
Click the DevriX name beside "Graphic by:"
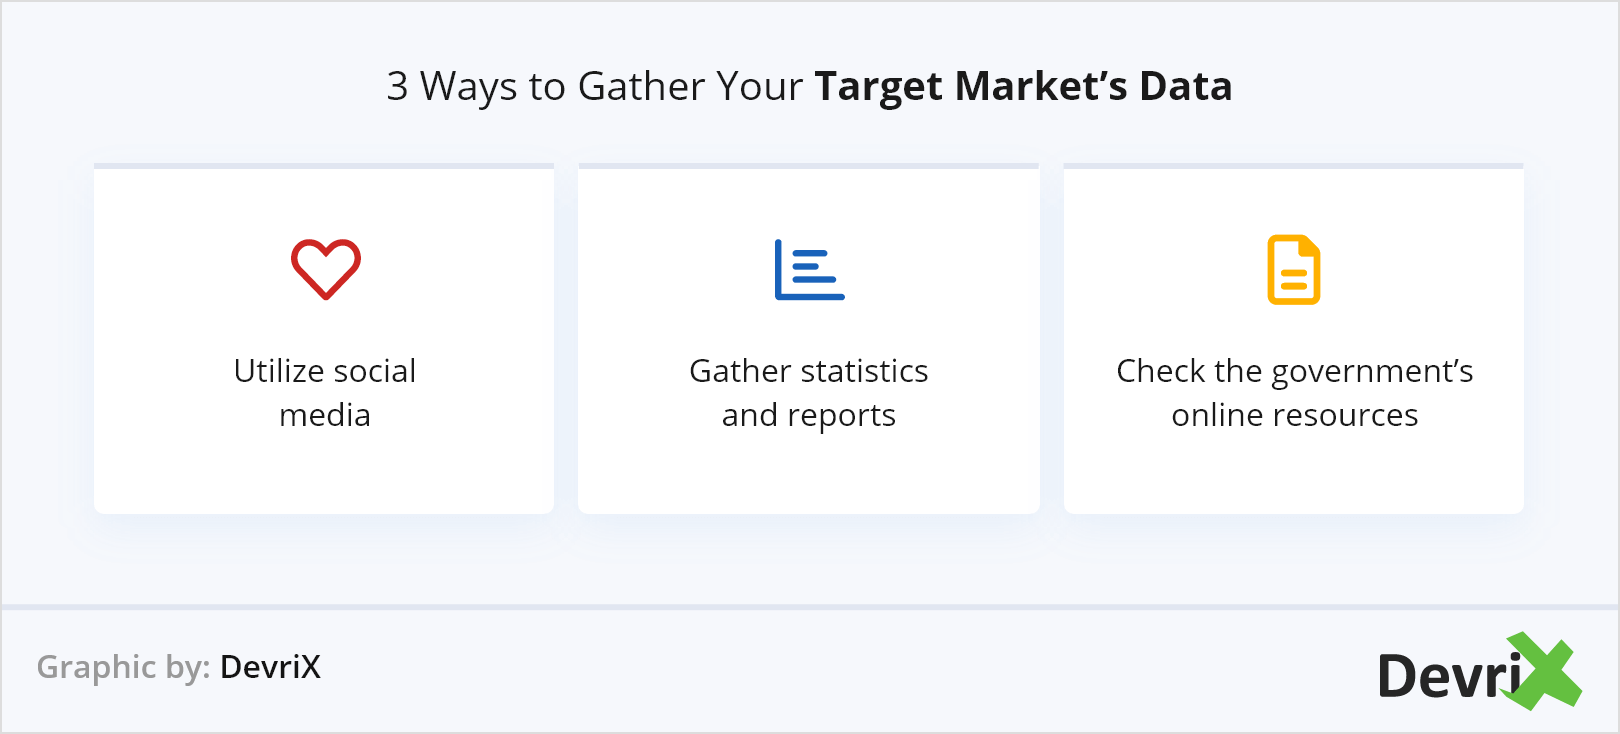tap(270, 667)
